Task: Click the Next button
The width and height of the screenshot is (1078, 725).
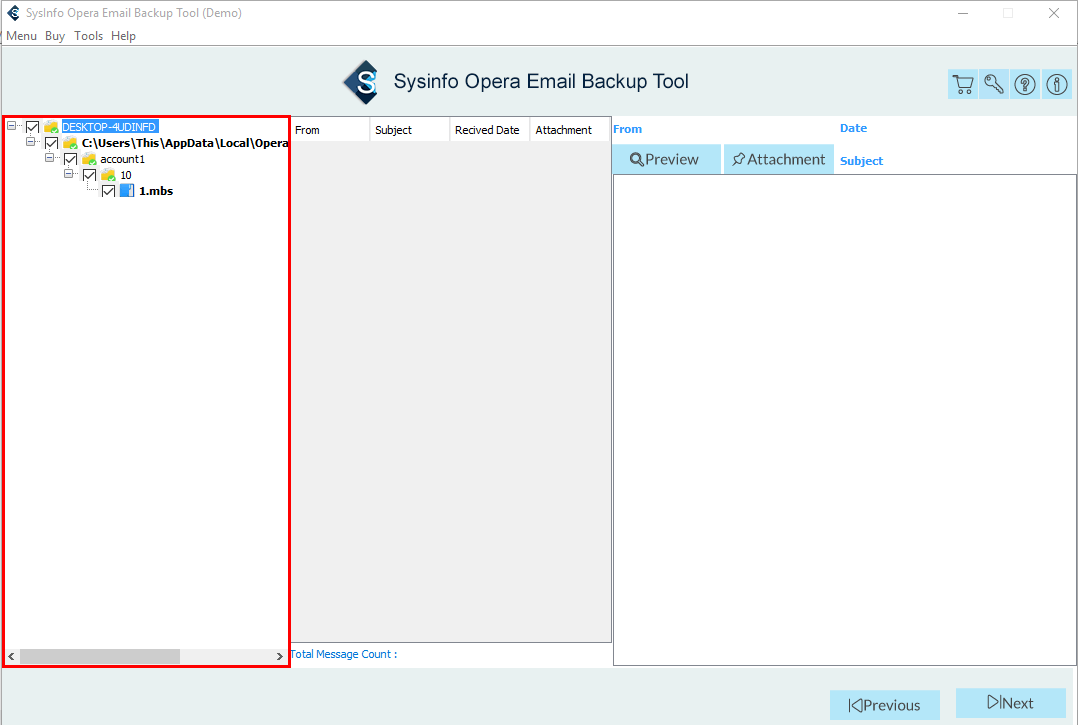Action: pos(1011,703)
